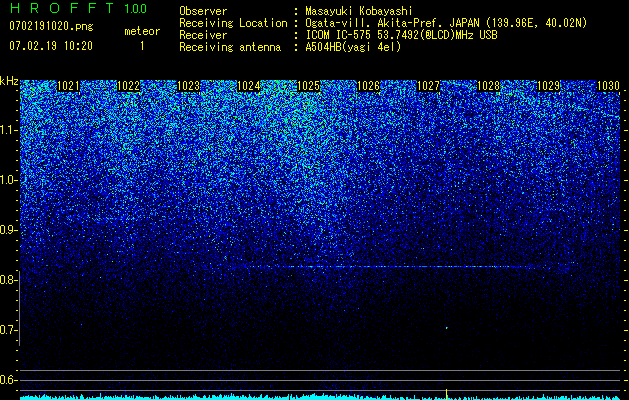This screenshot has height=400, width=629.
Task: Click the version number 1.0.0
Action: click(136, 9)
